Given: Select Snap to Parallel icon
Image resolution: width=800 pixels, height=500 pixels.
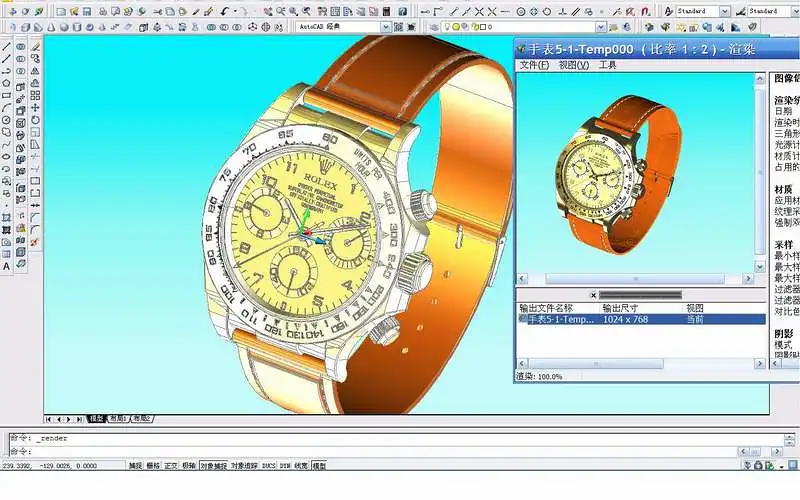Looking at the screenshot, I should [576, 11].
